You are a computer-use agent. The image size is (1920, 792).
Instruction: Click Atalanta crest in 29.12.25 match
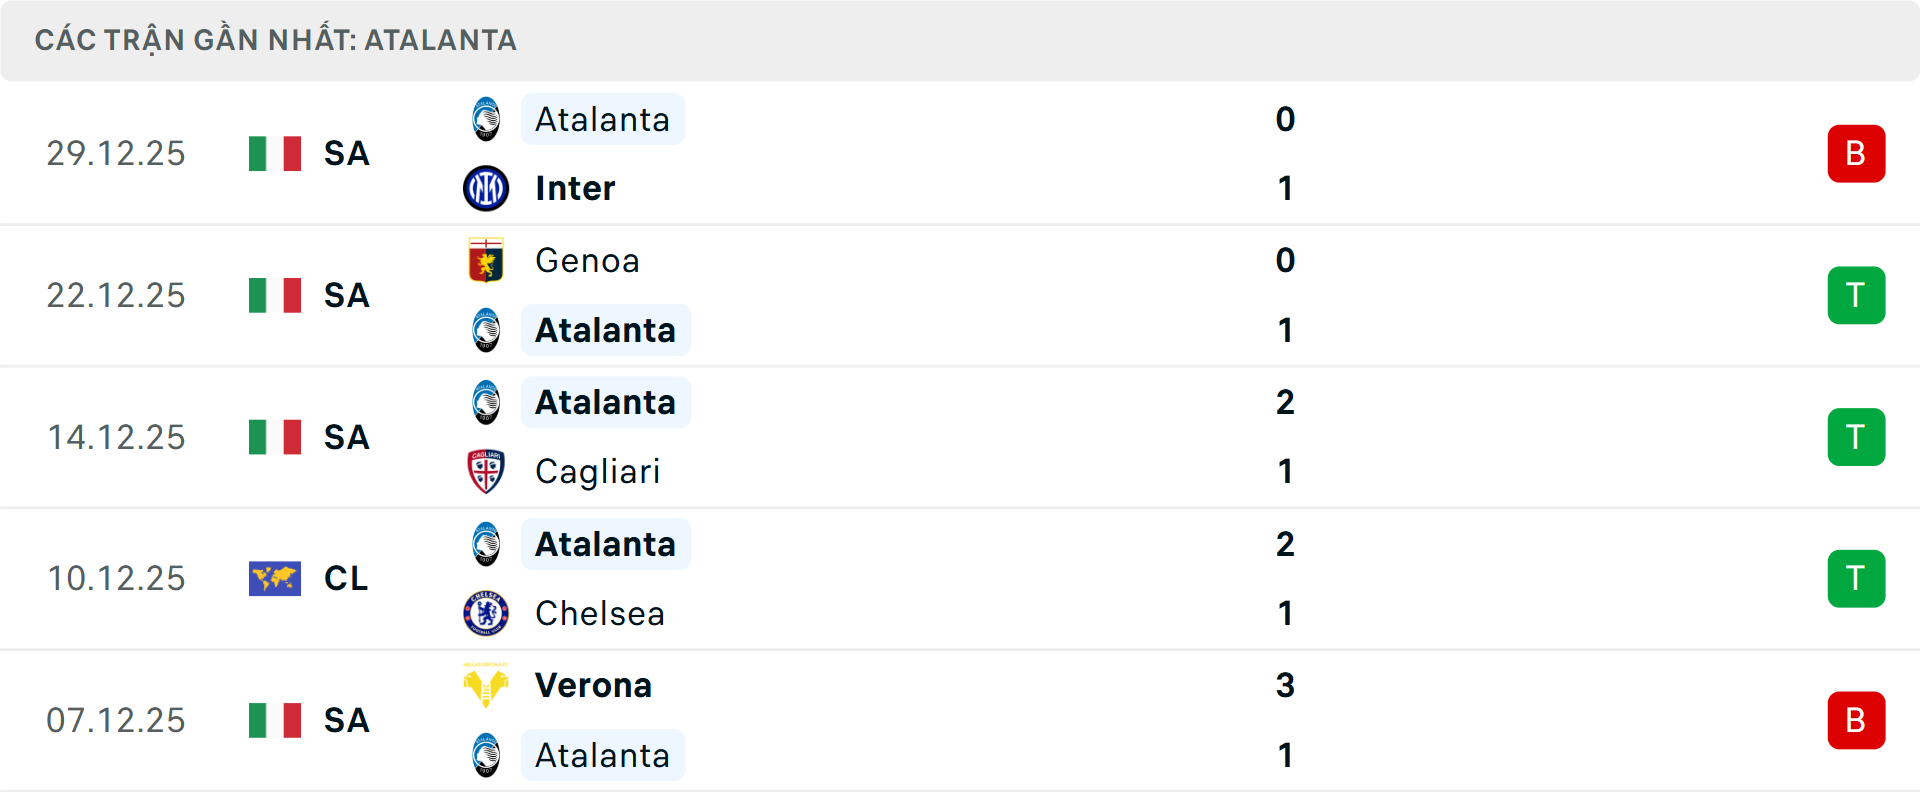tap(486, 119)
